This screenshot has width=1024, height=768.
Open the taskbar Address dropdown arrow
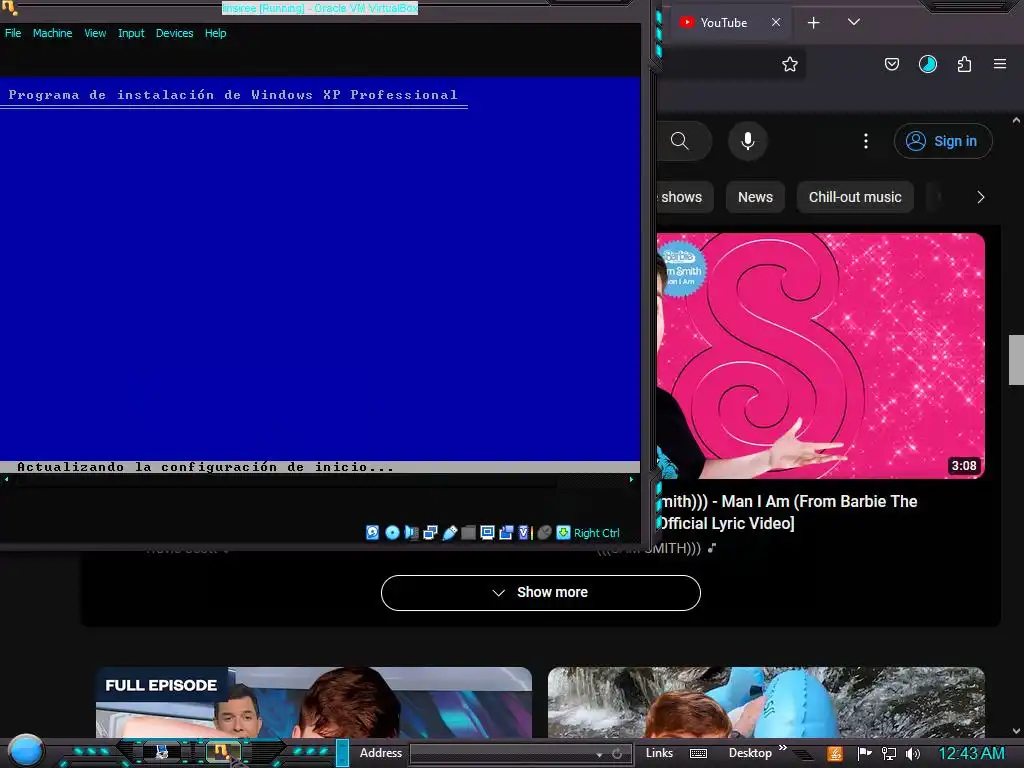(599, 755)
